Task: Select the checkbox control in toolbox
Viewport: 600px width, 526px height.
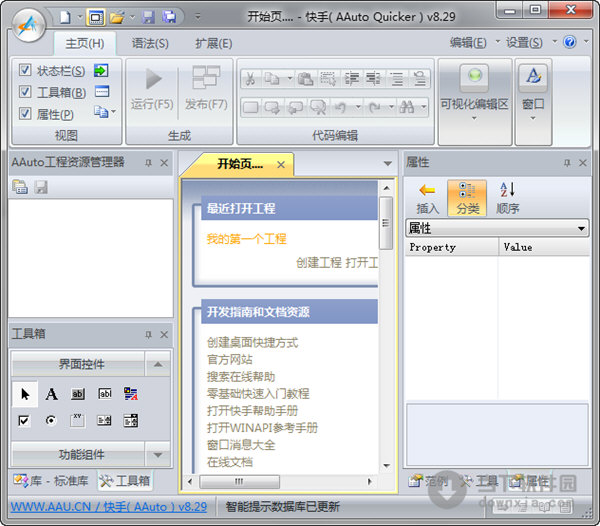Action: [24, 420]
